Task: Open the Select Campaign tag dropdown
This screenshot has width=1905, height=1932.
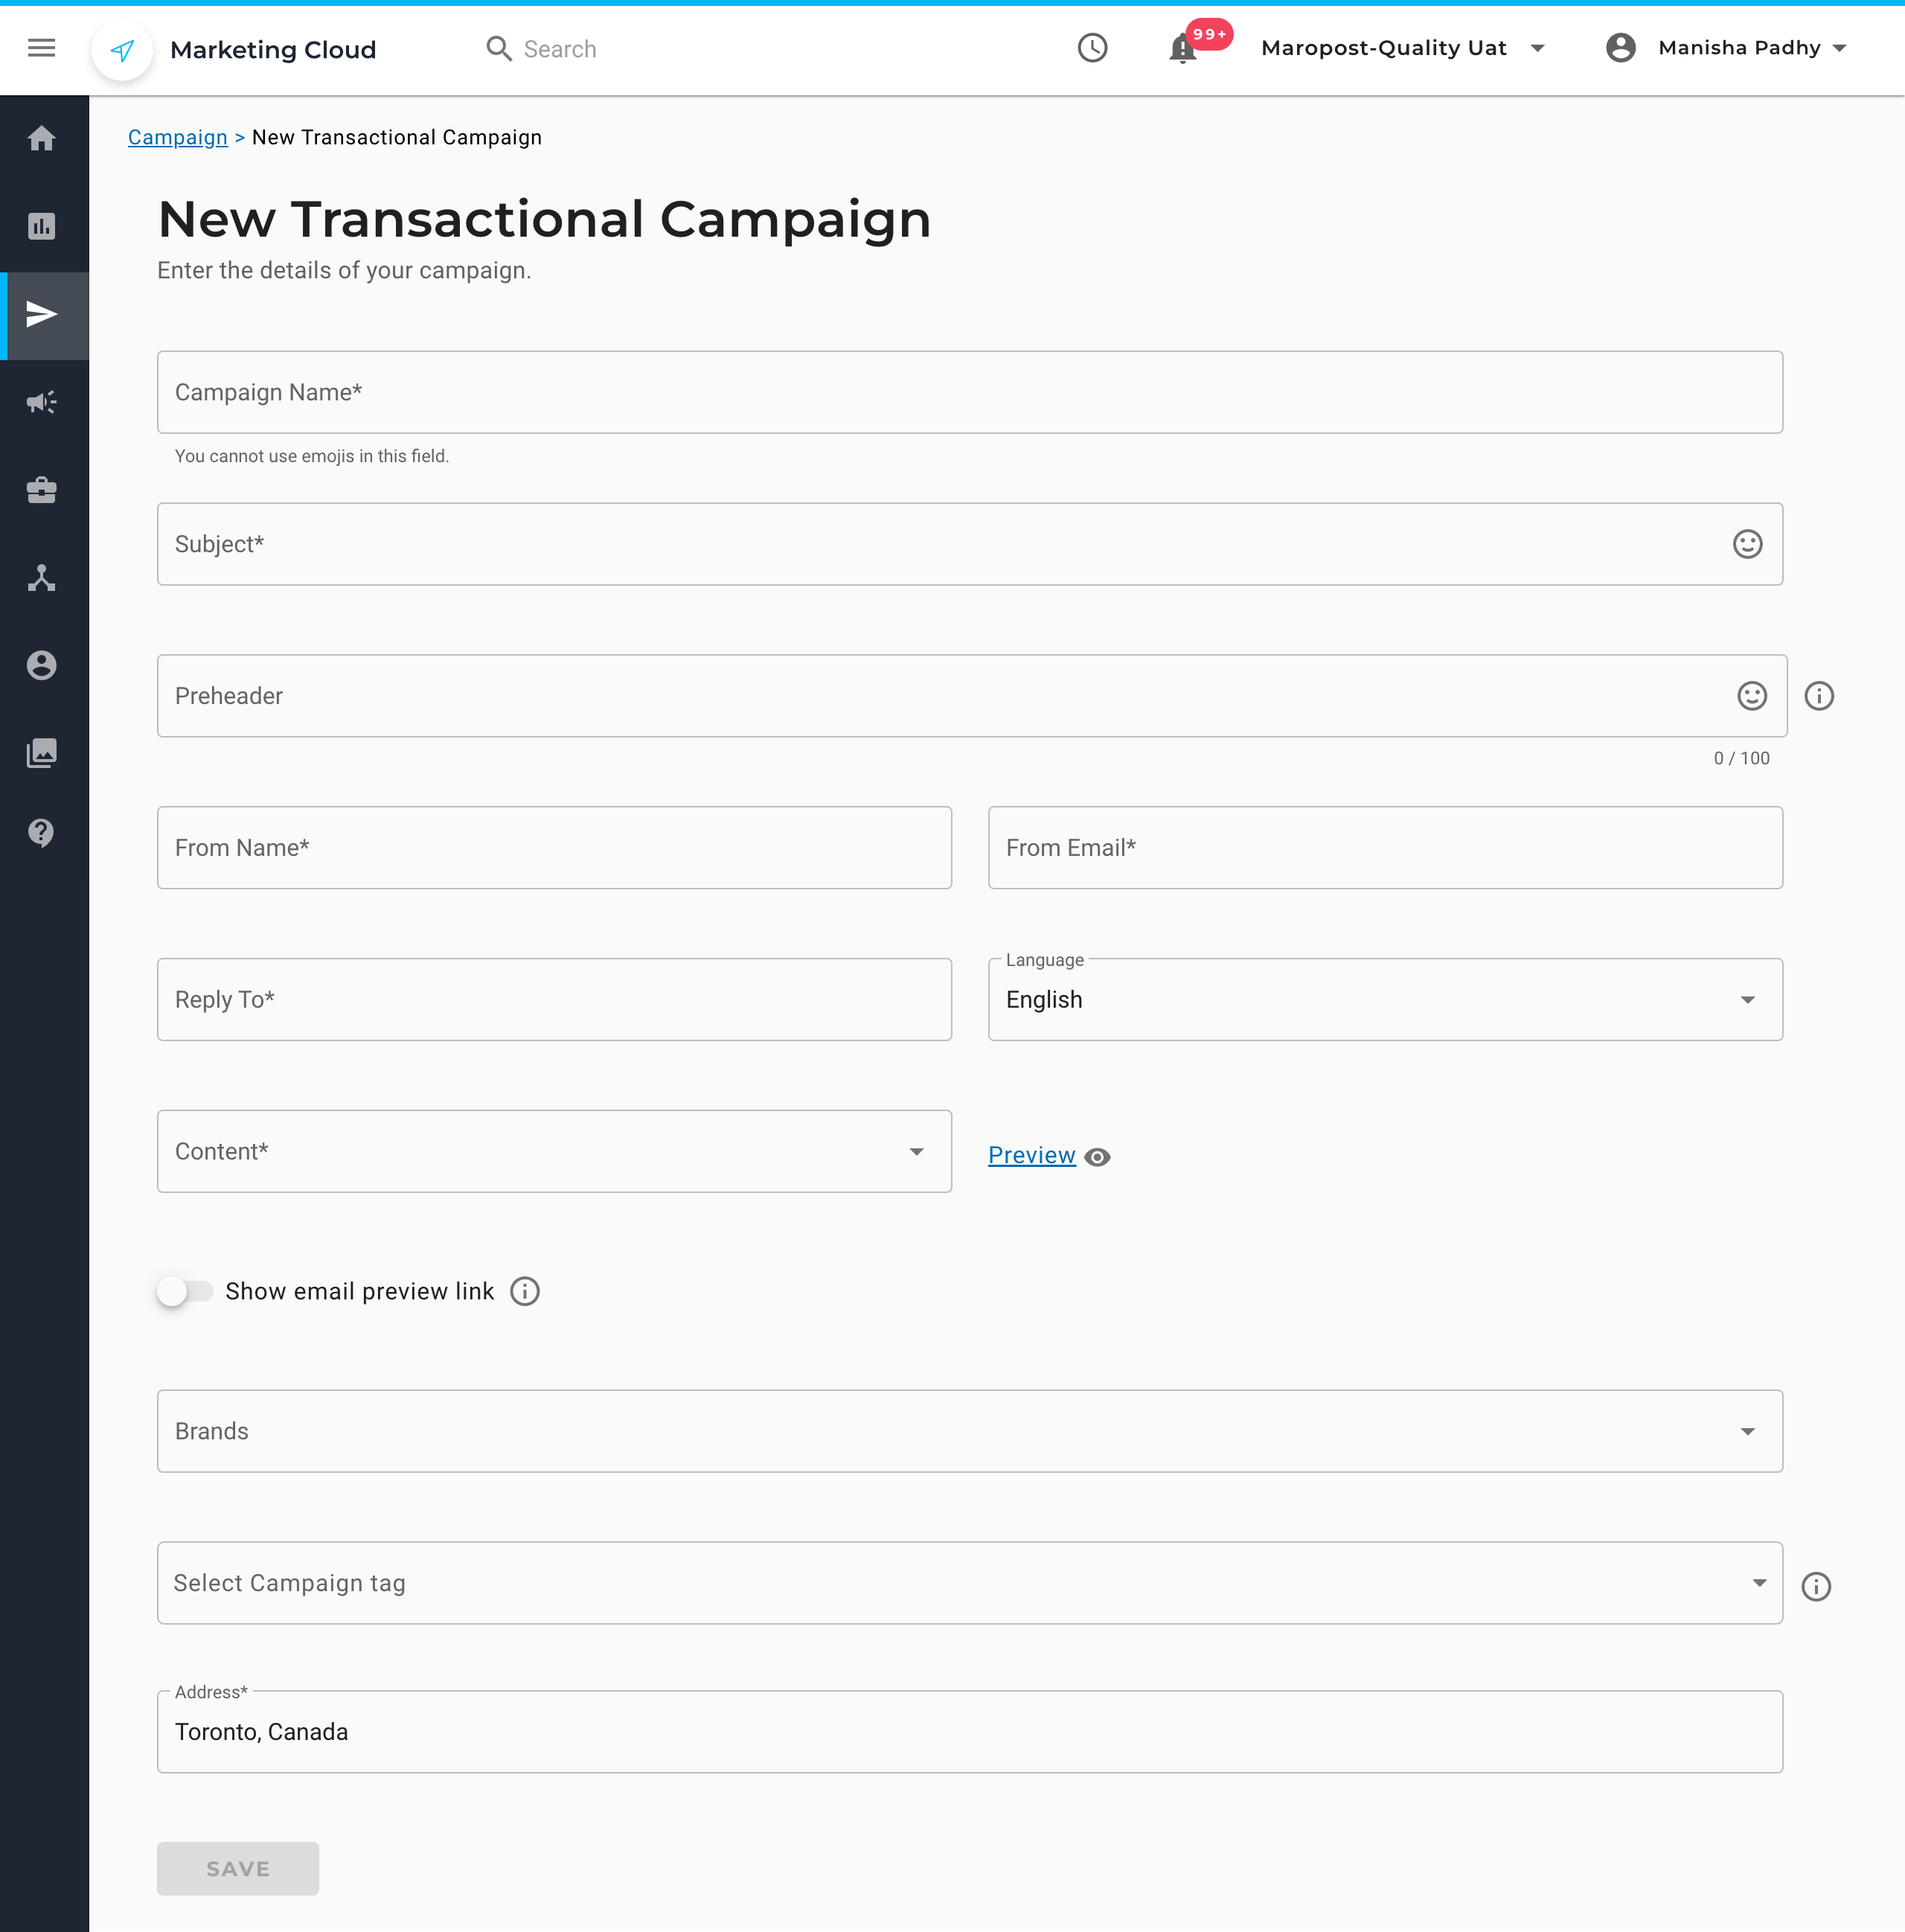Action: (x=969, y=1583)
